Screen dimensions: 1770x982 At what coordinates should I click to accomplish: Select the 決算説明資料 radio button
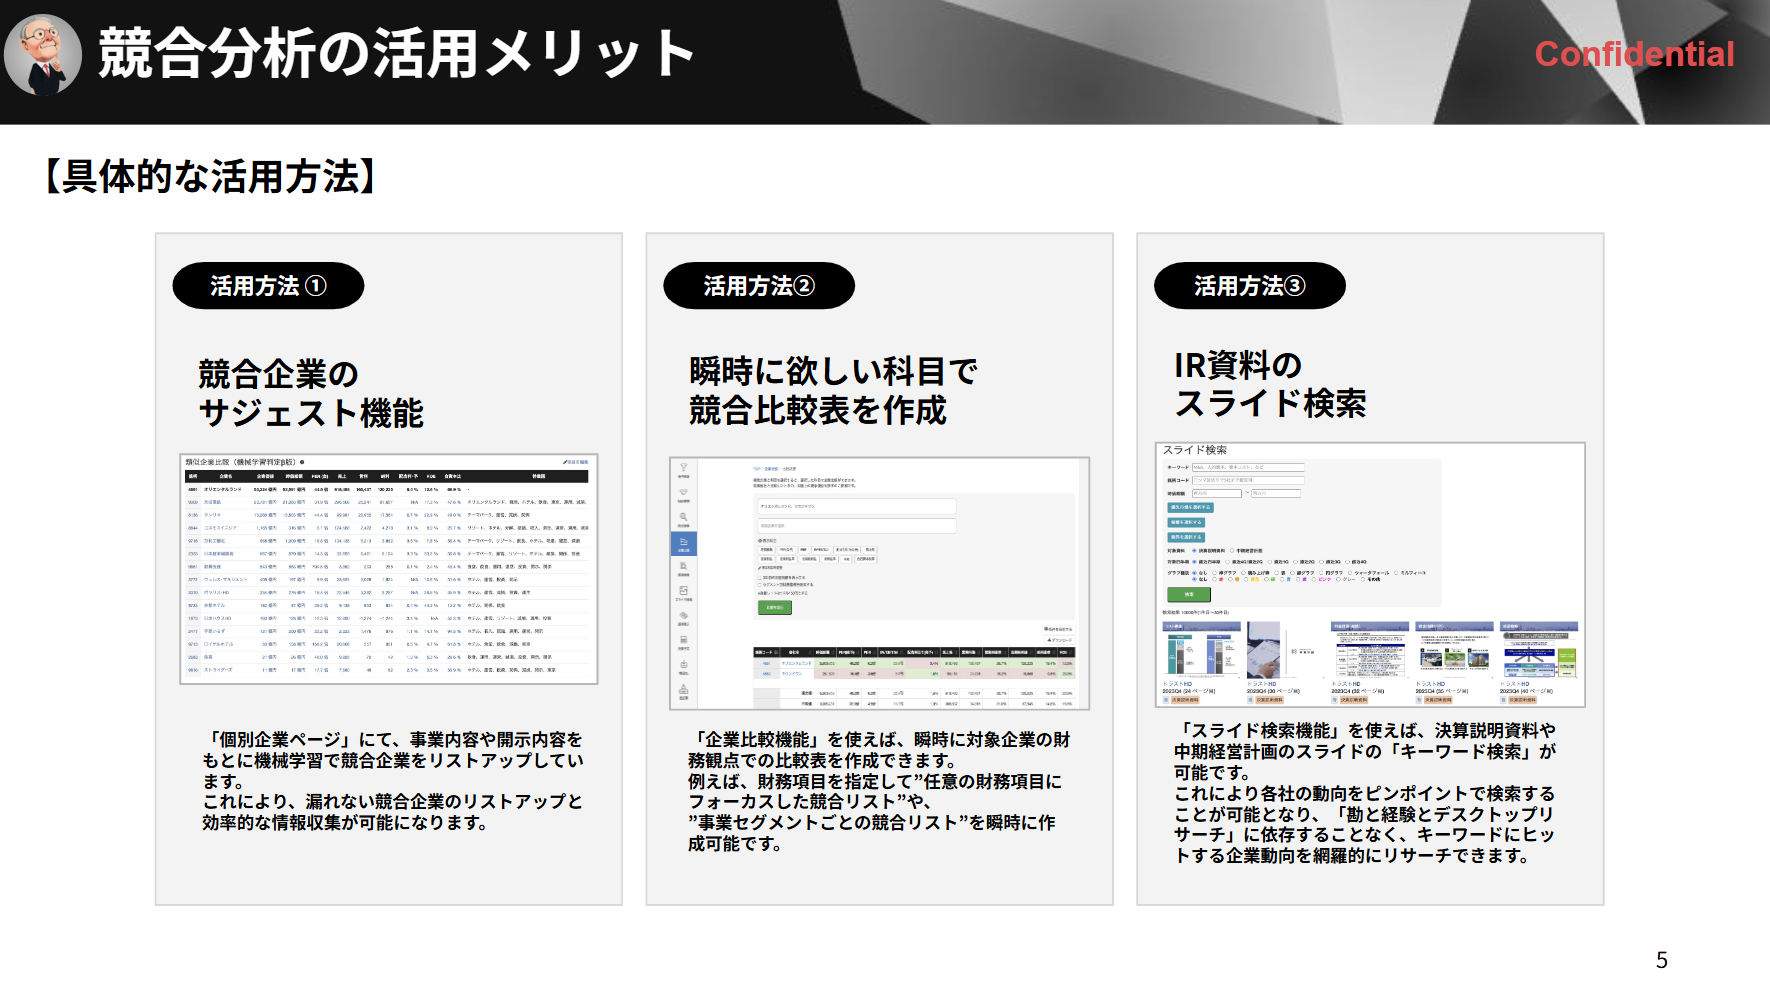pos(1193,551)
